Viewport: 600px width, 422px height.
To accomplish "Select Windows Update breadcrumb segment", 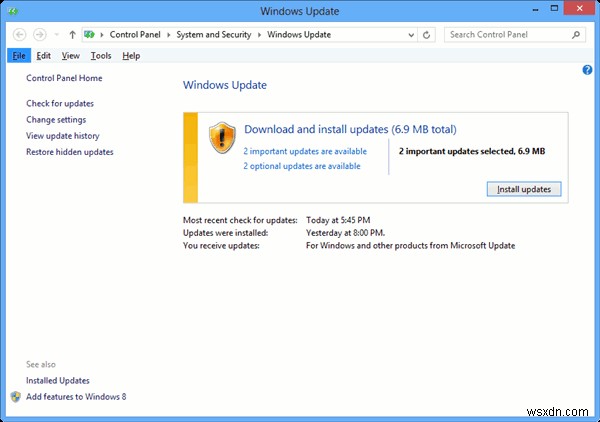I will [x=299, y=35].
